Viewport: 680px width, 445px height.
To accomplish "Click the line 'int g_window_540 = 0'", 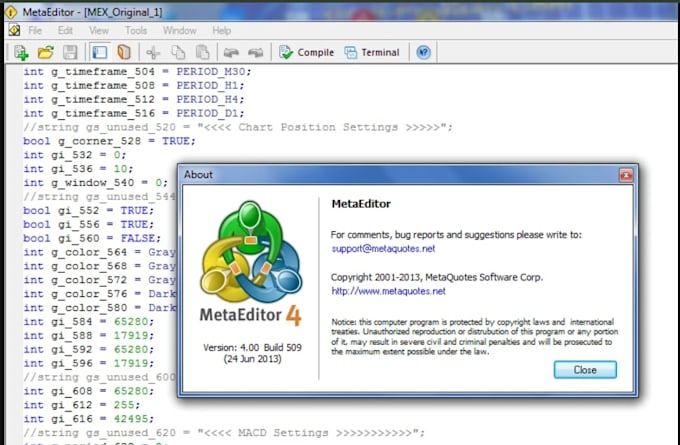I will (95, 183).
